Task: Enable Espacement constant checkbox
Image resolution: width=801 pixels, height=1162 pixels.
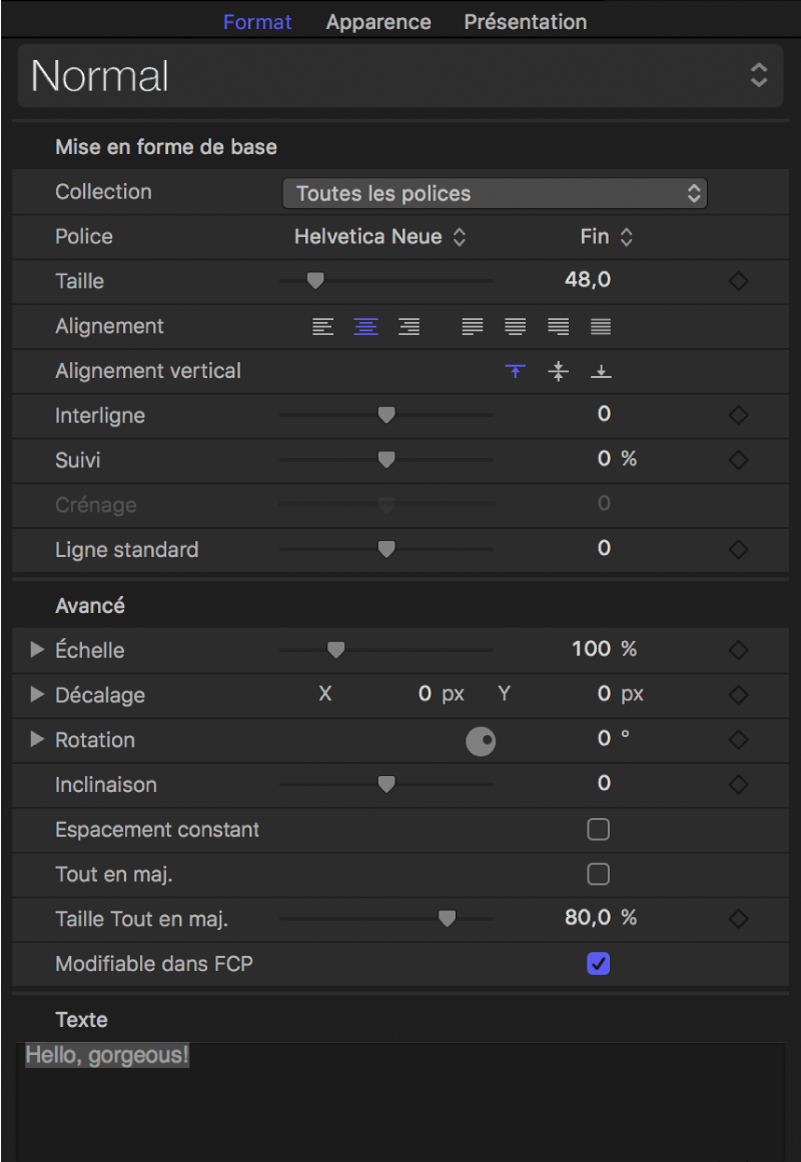Action: (x=598, y=830)
